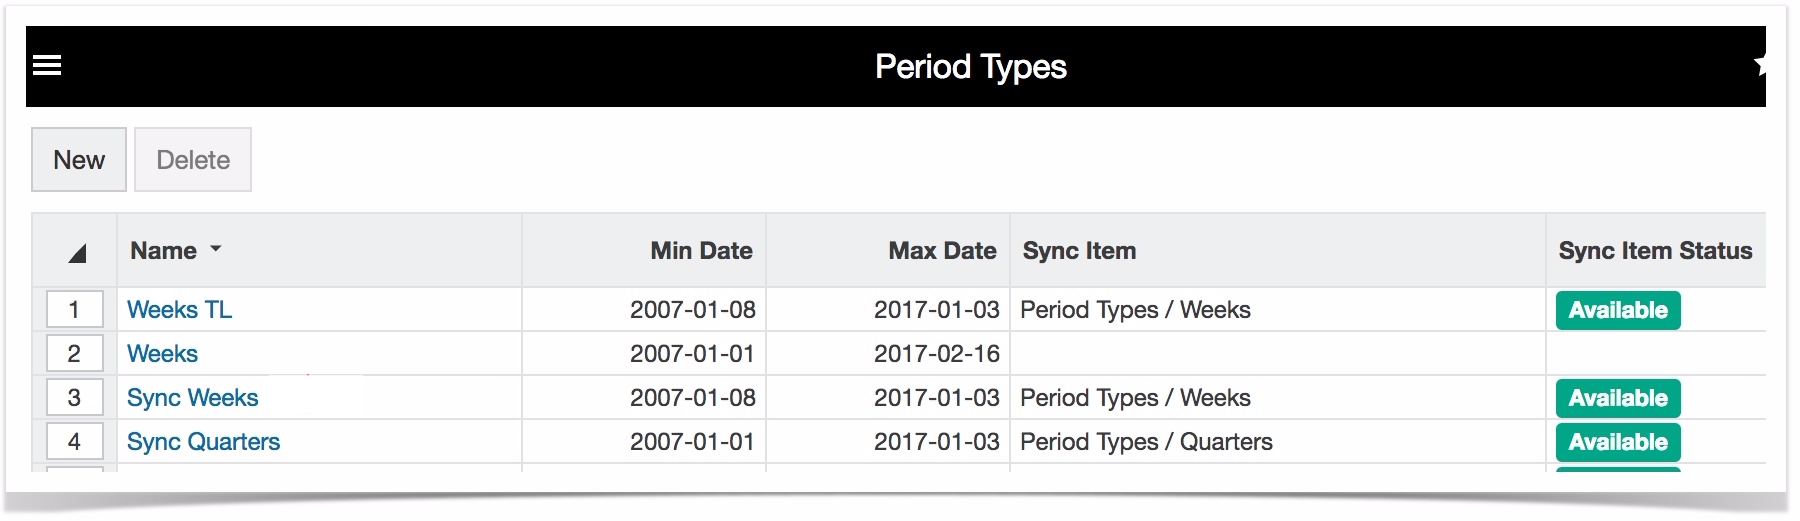
Task: Click the Sync Item Status column header
Action: click(1655, 251)
